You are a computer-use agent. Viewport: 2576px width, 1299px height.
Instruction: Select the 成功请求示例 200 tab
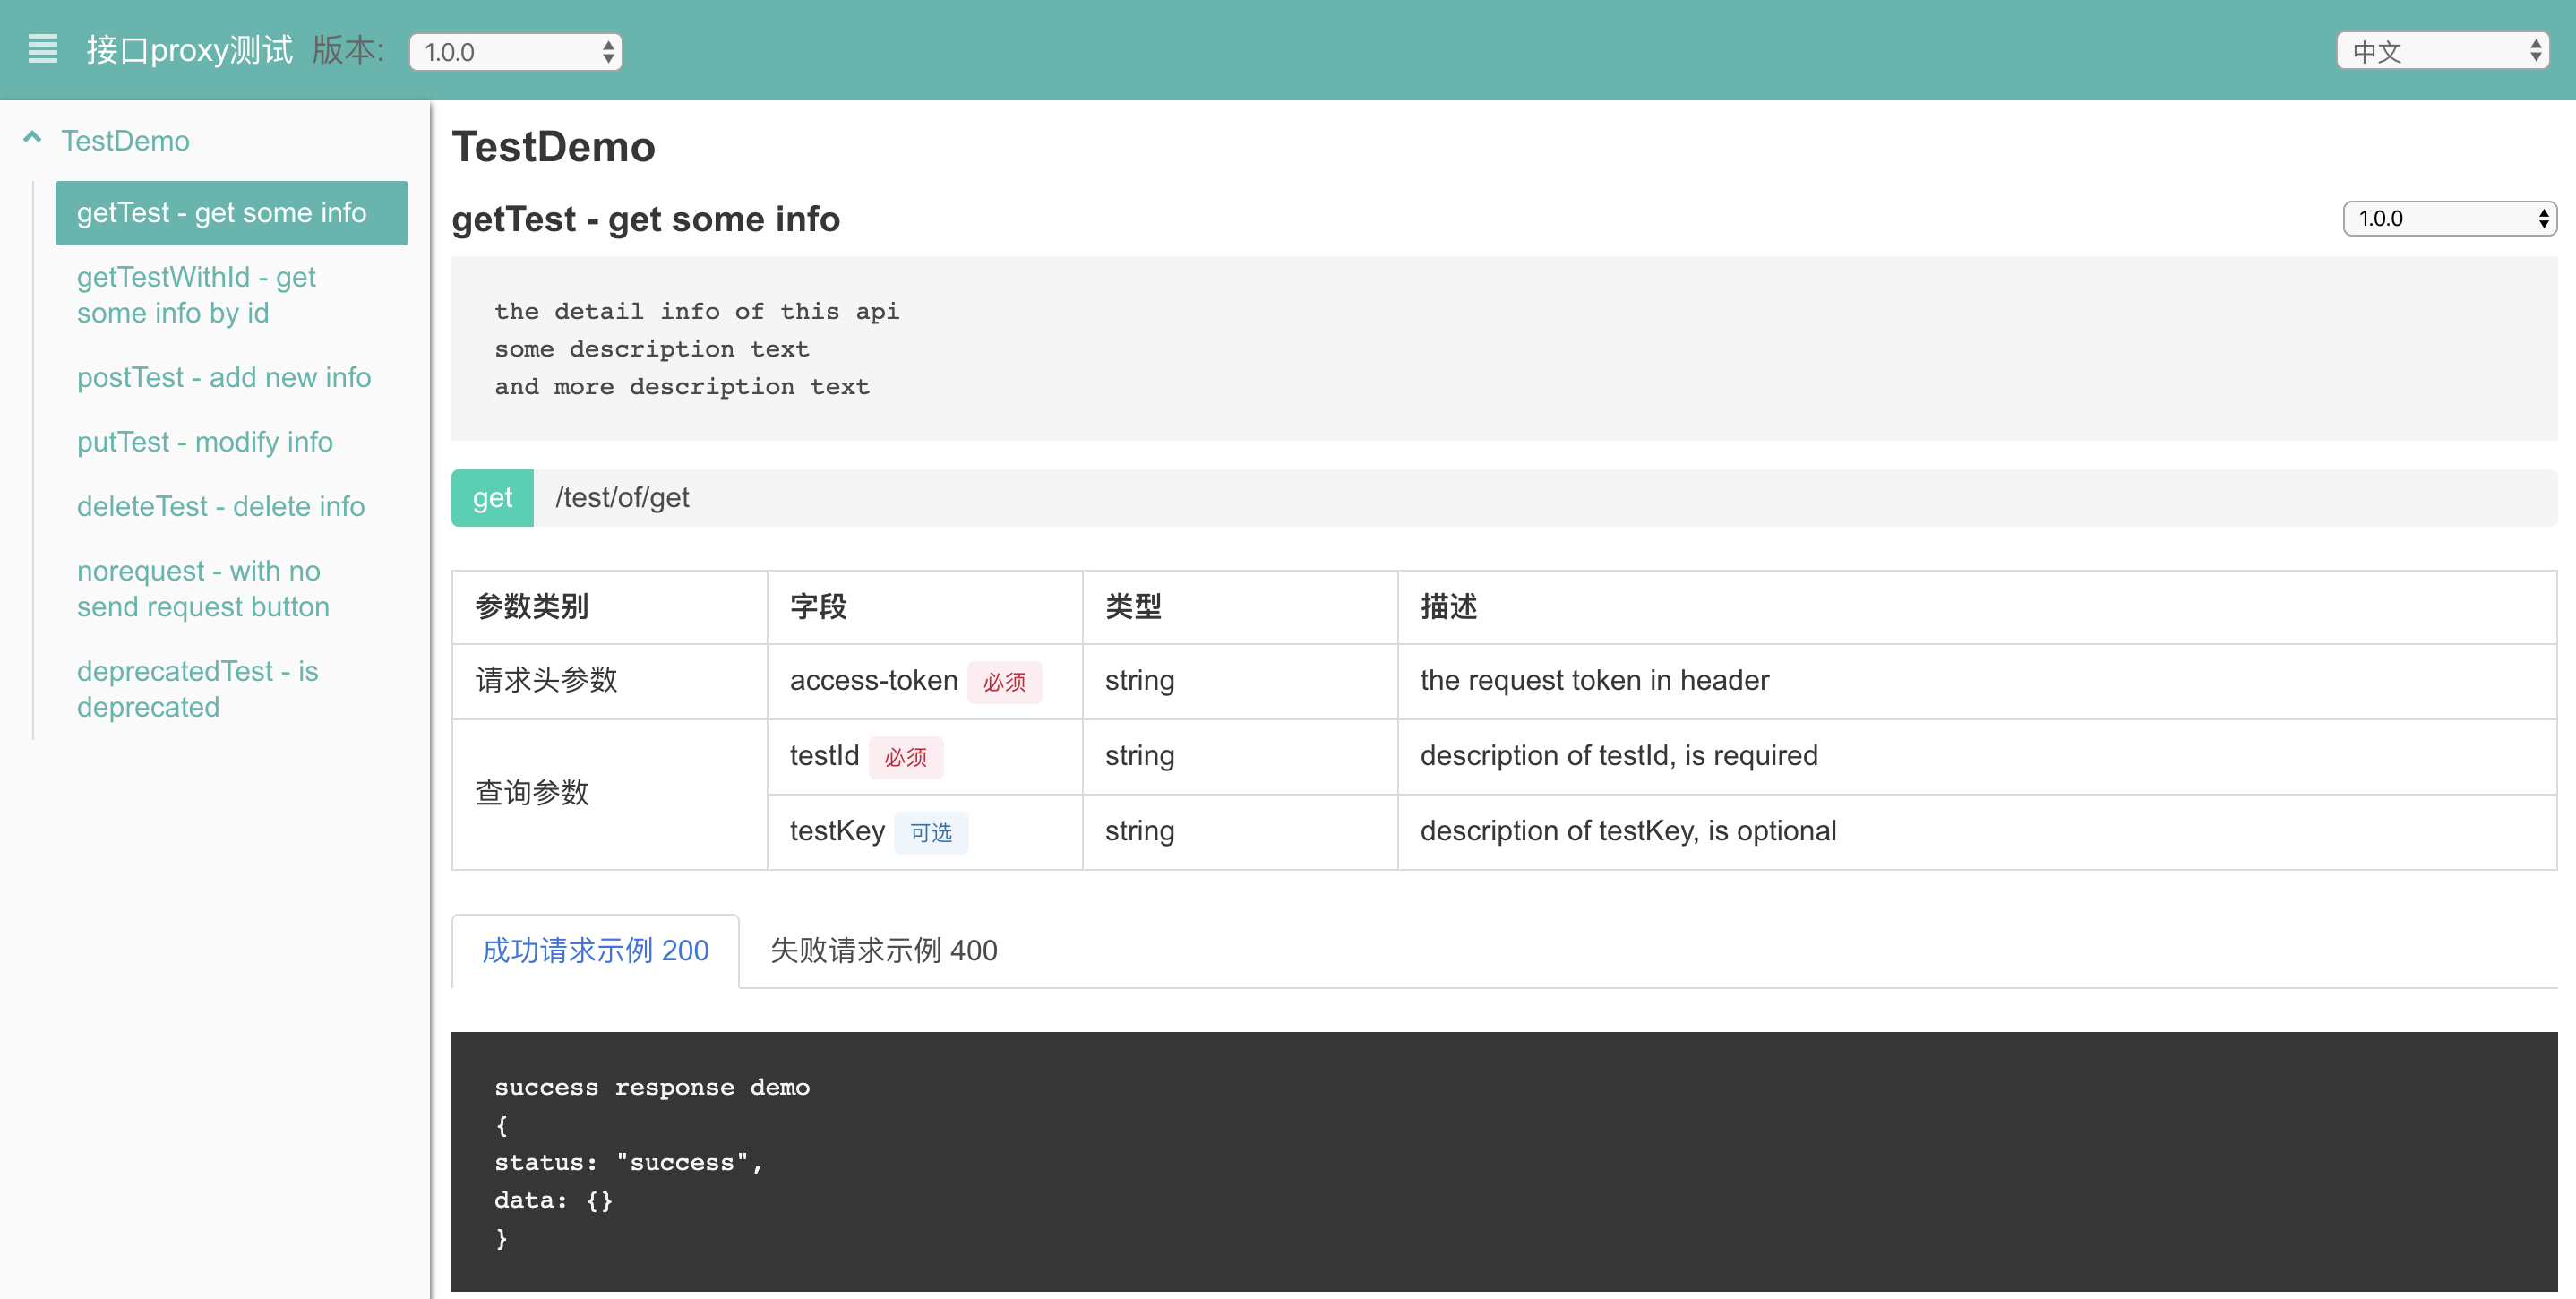coord(595,950)
